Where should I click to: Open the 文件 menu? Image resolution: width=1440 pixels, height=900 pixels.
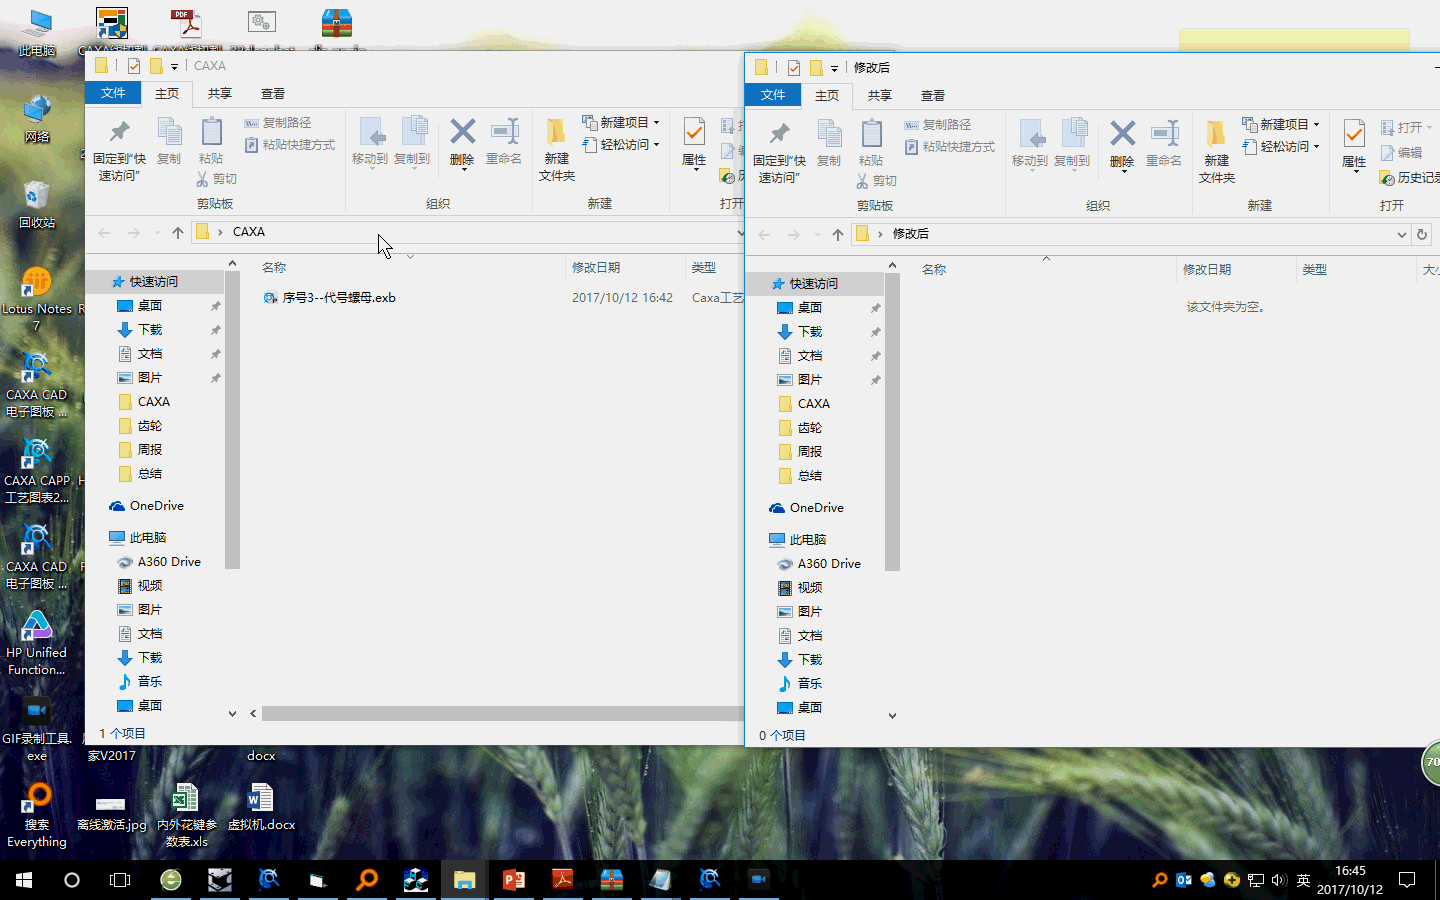[113, 93]
